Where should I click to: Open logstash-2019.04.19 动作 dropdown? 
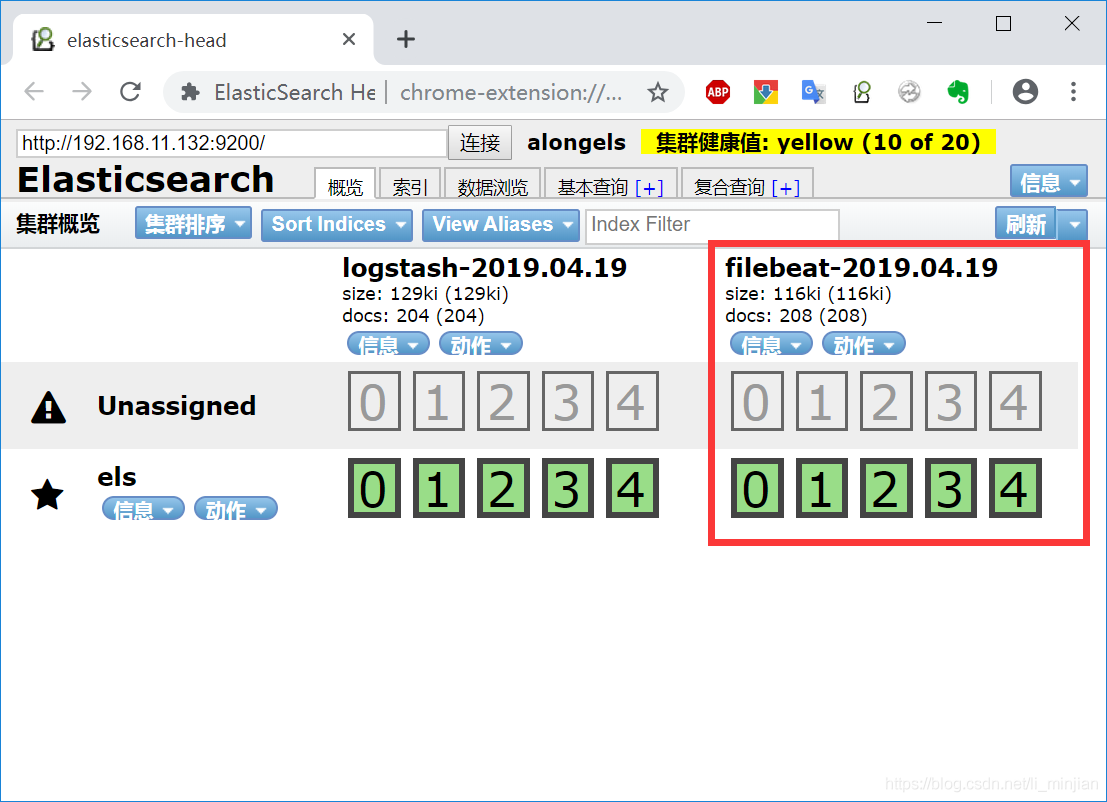[481, 344]
